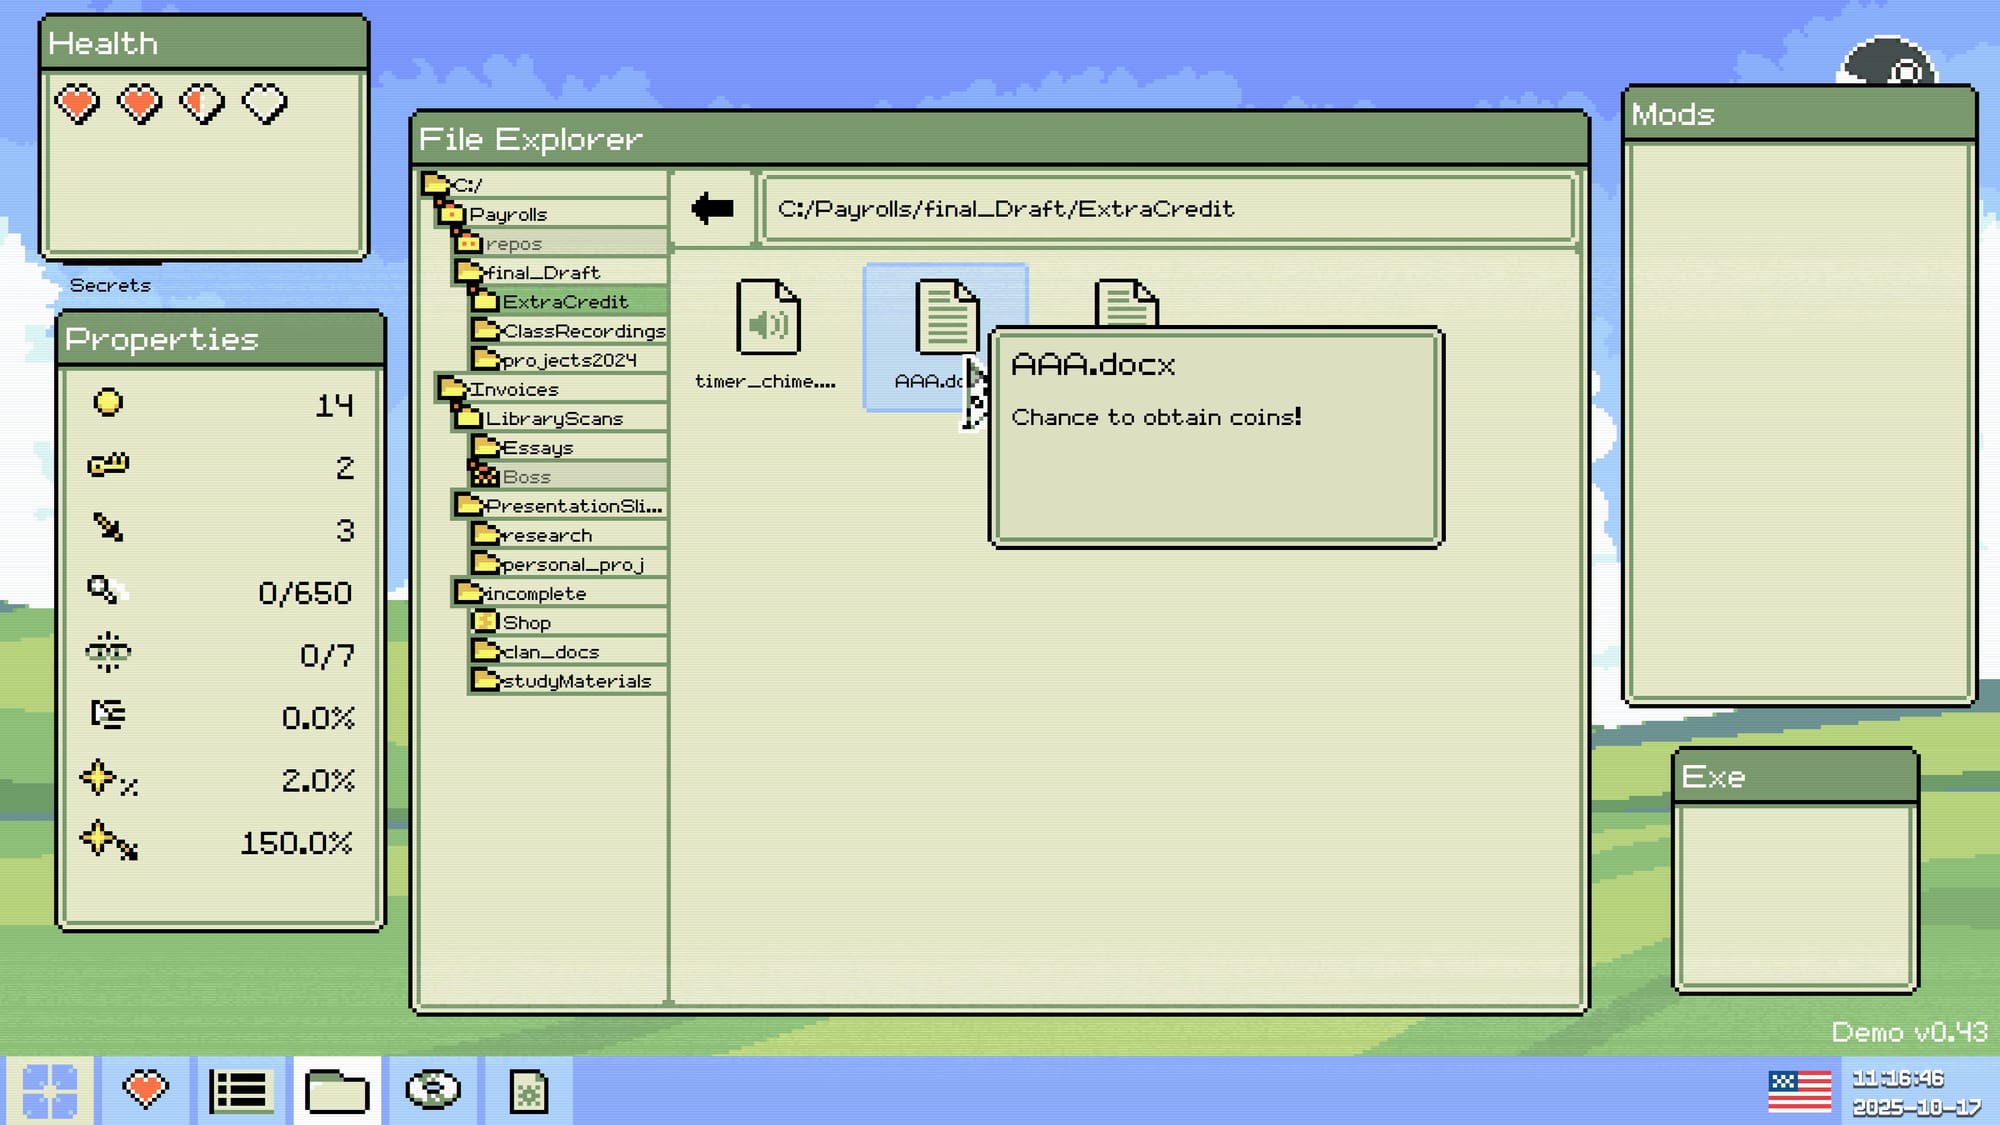Screen dimensions: 2000x1125
Task: Expand the Invoices folder node
Action: [513, 389]
